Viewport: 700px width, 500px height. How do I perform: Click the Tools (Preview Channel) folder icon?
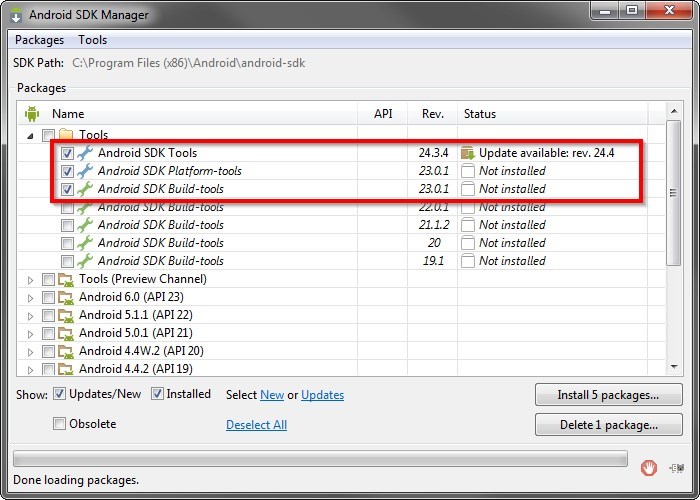coord(66,279)
